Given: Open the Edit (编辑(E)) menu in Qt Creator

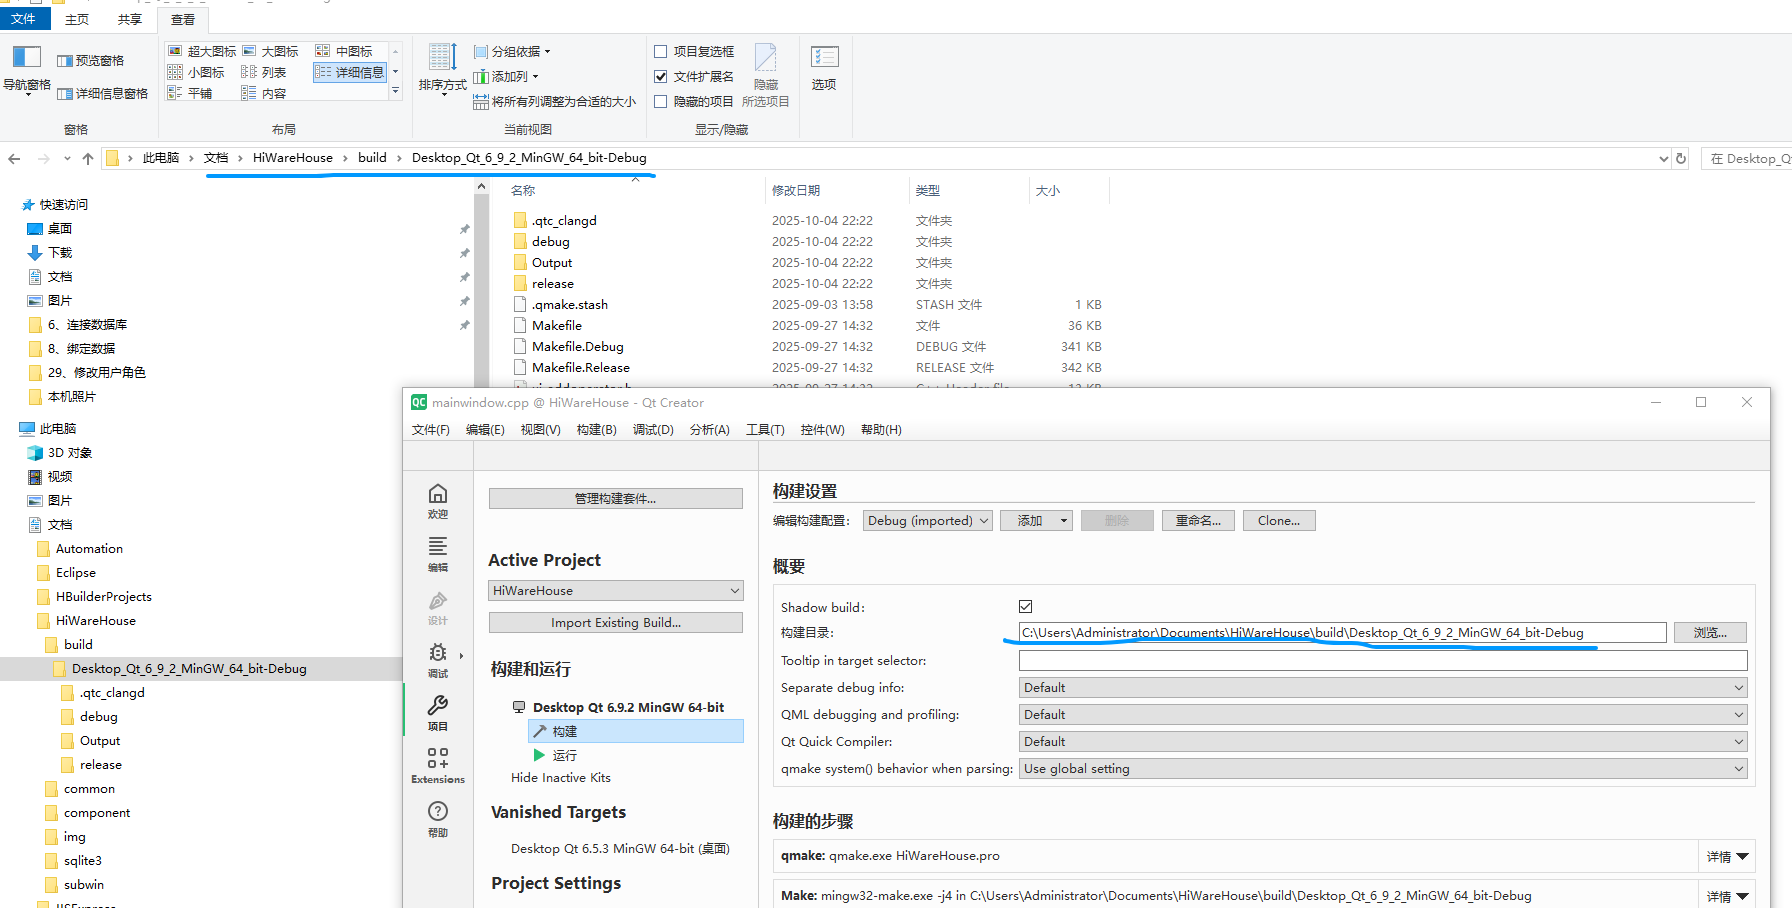Looking at the screenshot, I should 485,429.
